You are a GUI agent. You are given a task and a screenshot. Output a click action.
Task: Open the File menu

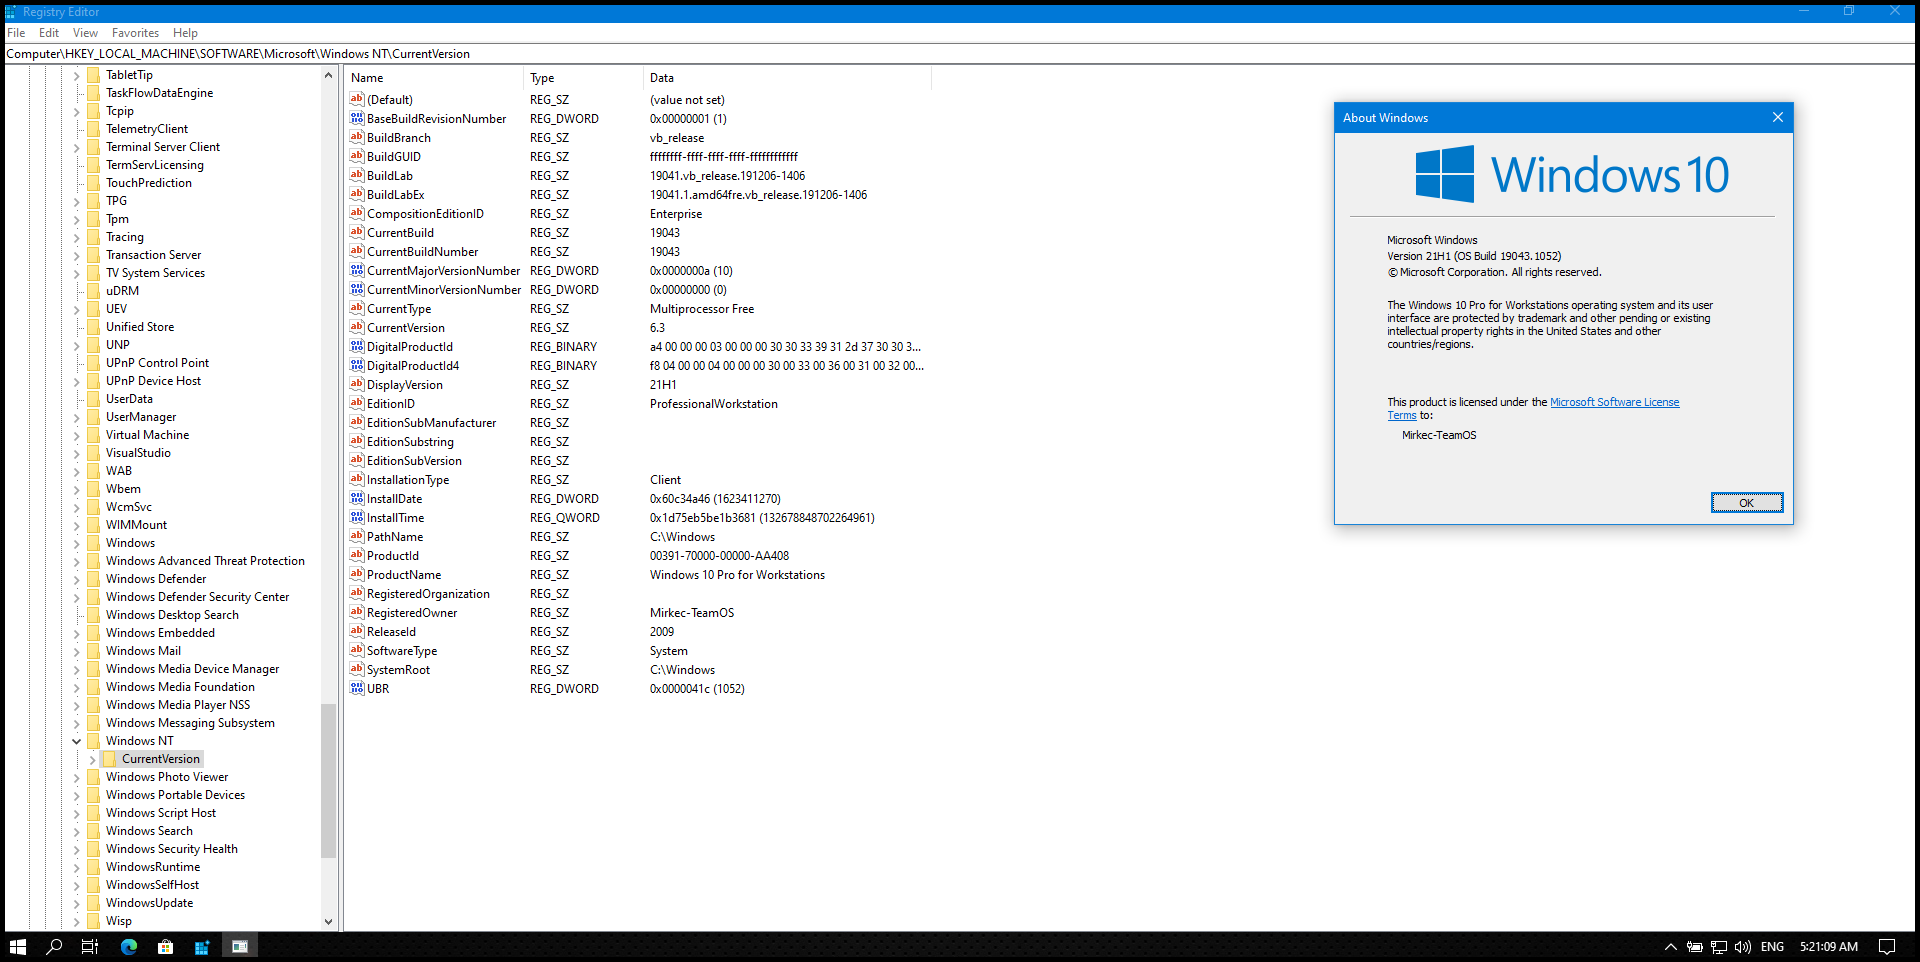[16, 33]
